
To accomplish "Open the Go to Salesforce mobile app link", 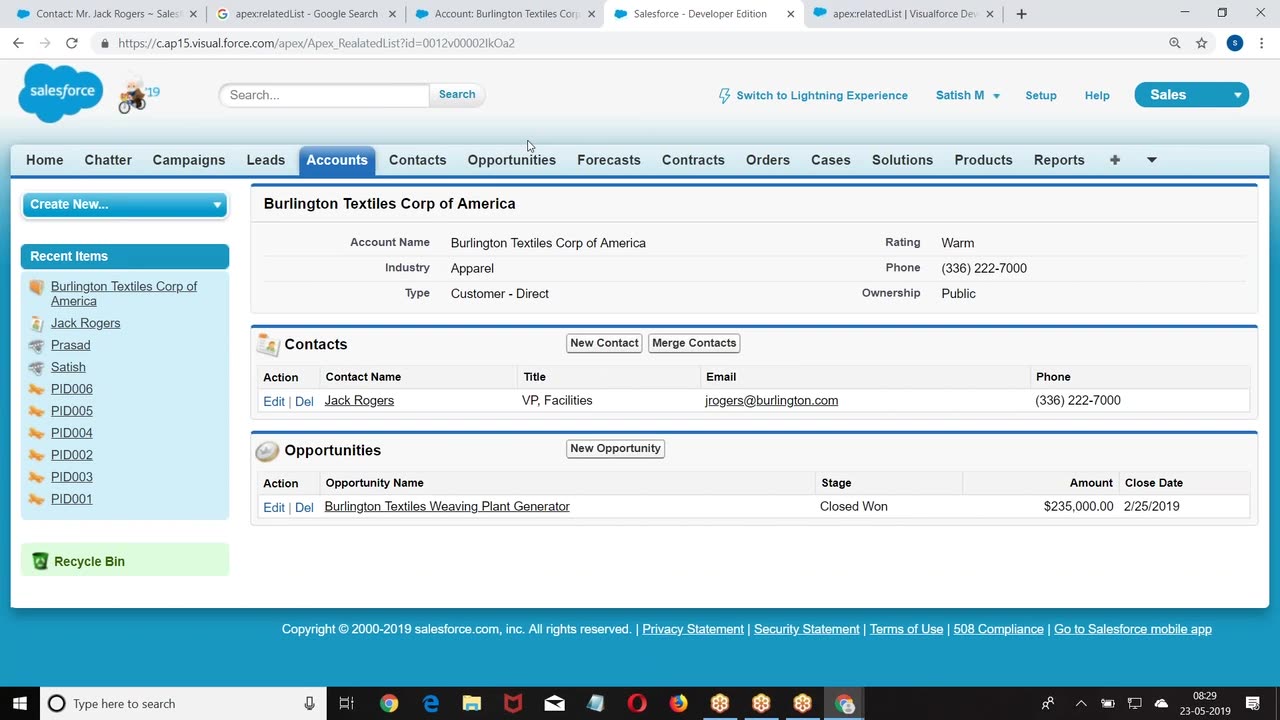I will coord(1133,629).
